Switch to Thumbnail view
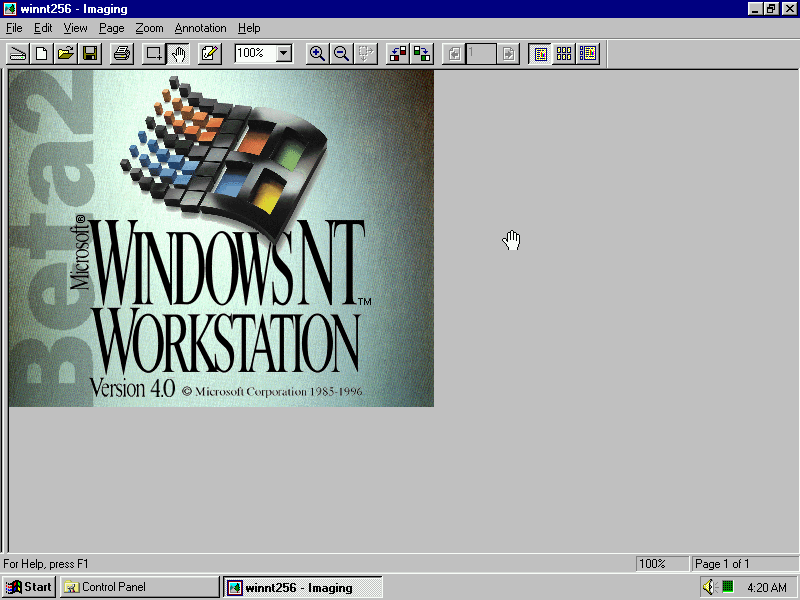The width and height of the screenshot is (800, 600). (564, 54)
